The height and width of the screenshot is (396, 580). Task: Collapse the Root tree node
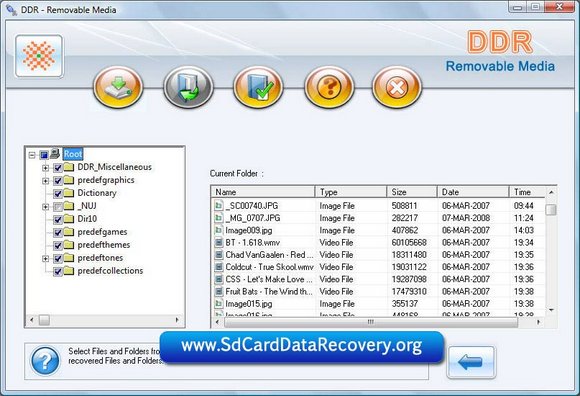click(32, 155)
